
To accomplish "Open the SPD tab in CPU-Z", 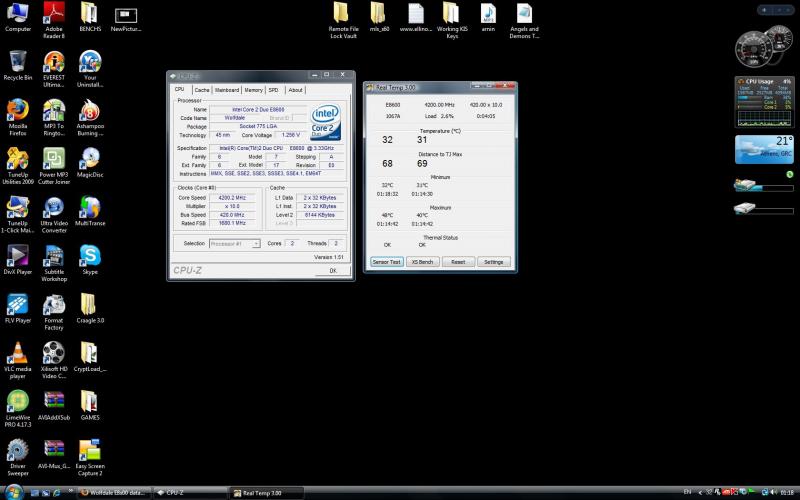I will [274, 90].
